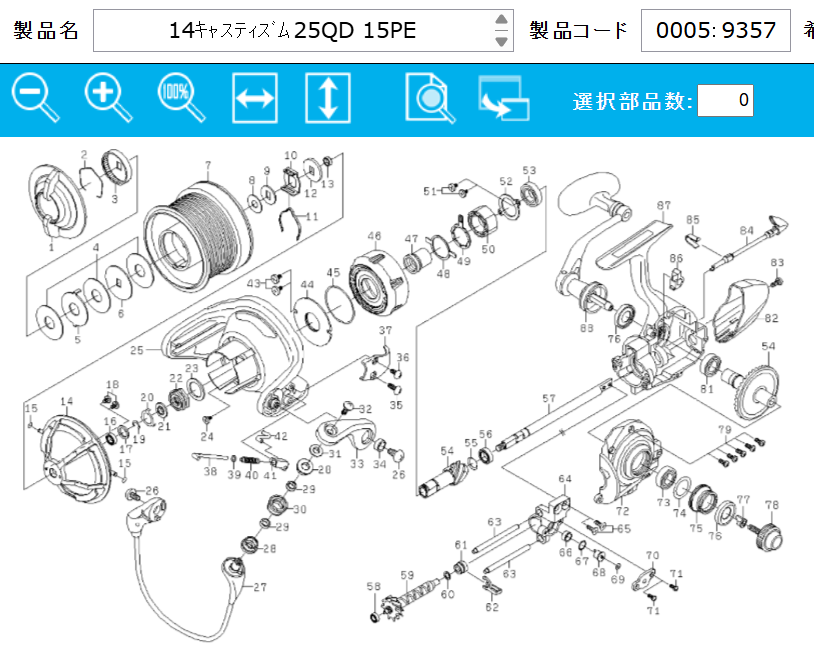Select part number 78 cap label
Screen dimensions: 814x660
tap(772, 505)
